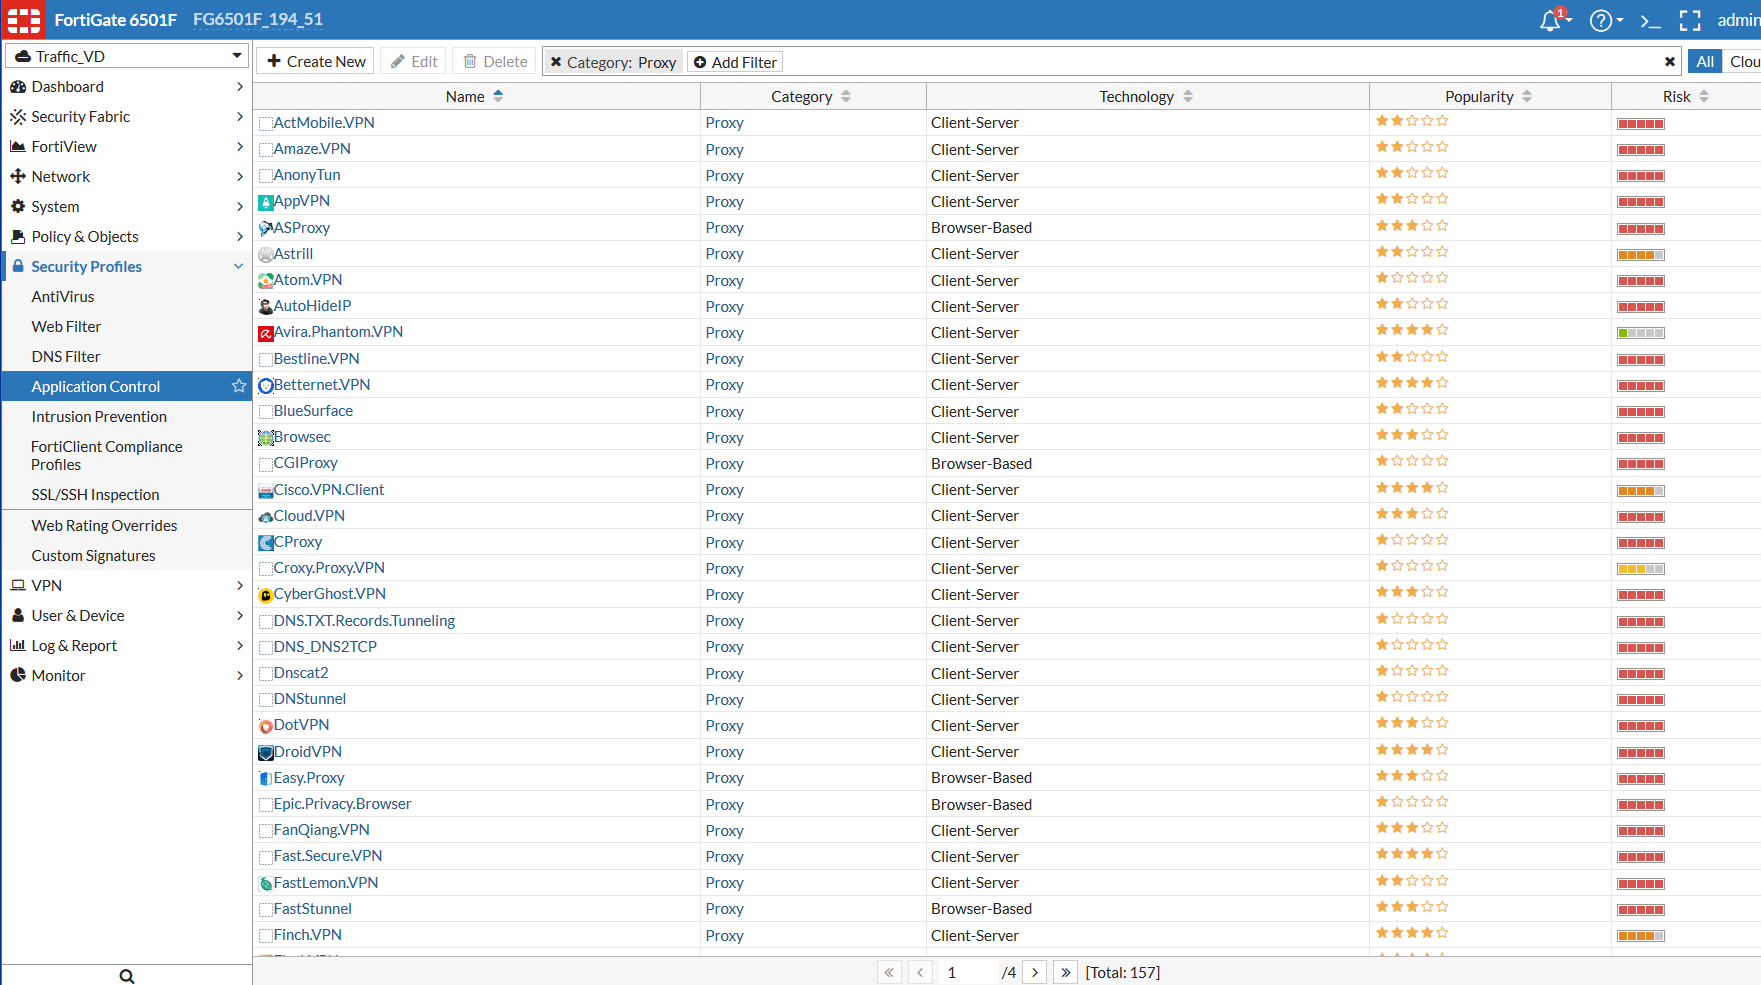Click the AppVPN application icon
The image size is (1761, 985).
pyautogui.click(x=266, y=202)
